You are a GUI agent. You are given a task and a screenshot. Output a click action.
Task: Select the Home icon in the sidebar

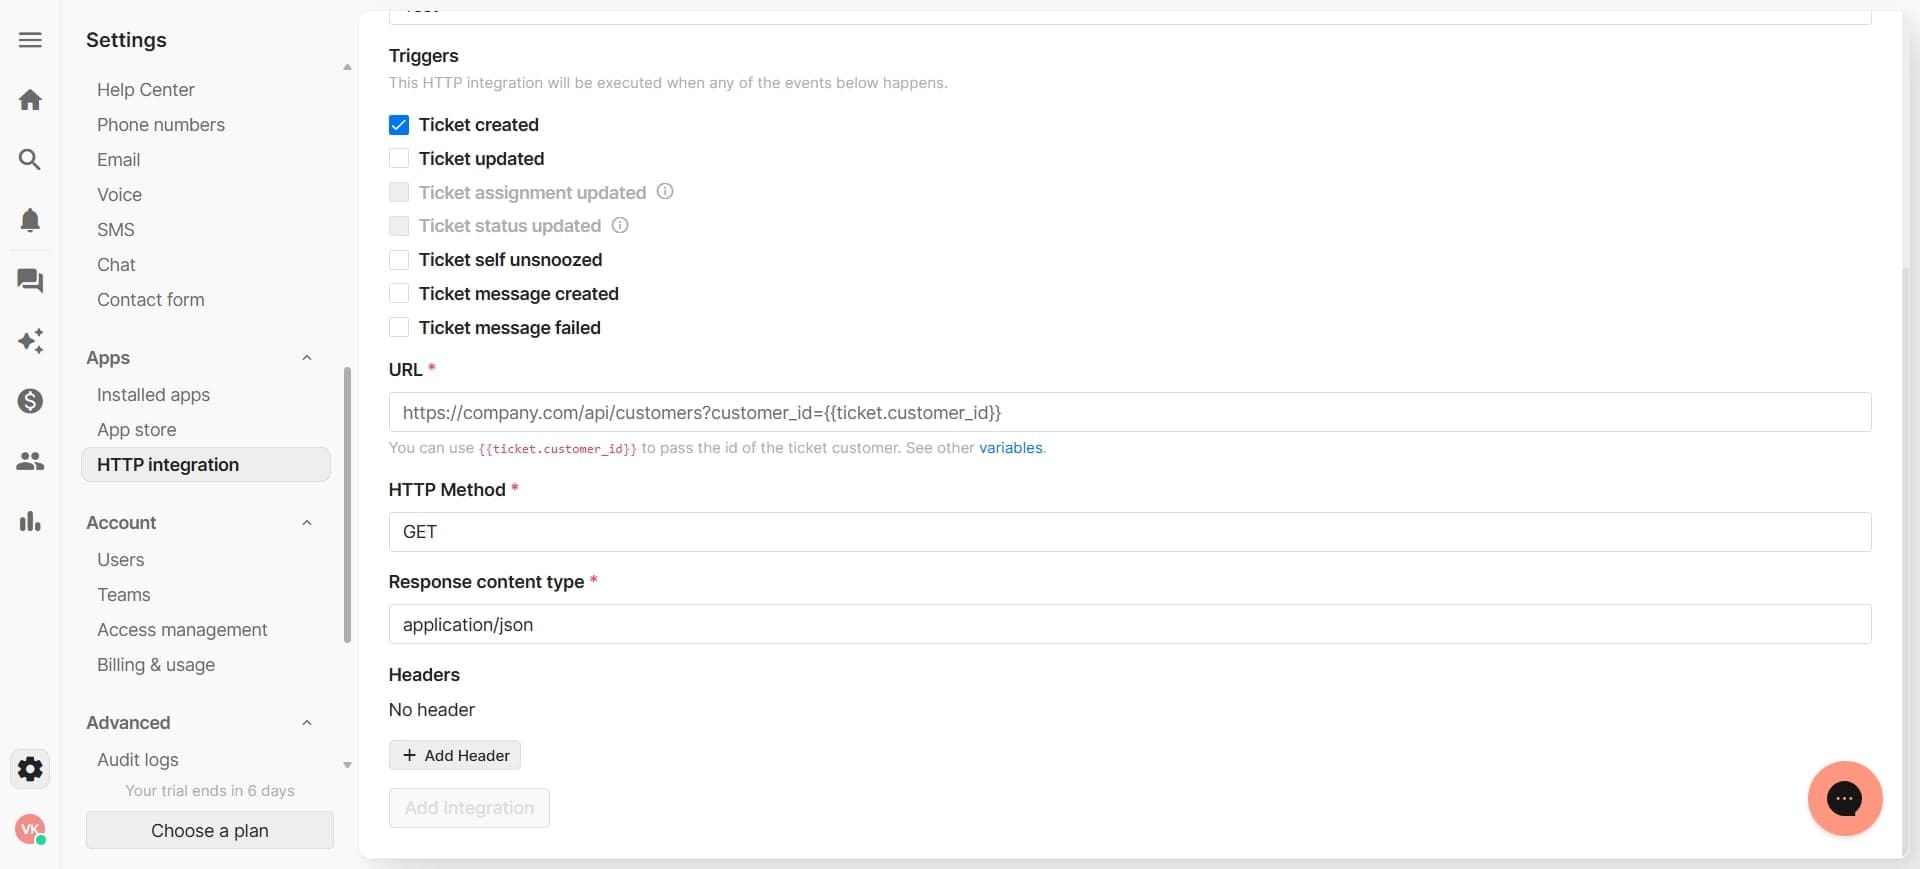tap(30, 99)
